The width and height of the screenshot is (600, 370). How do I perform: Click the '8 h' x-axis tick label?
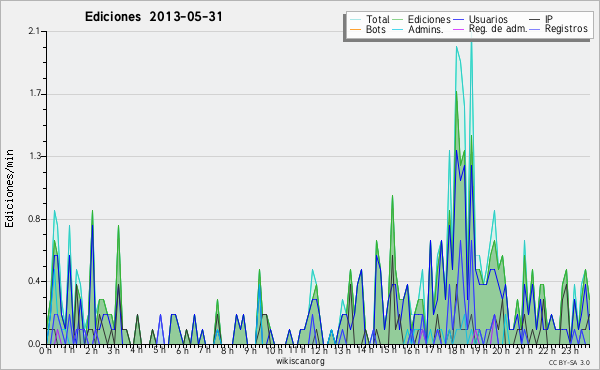227,350
